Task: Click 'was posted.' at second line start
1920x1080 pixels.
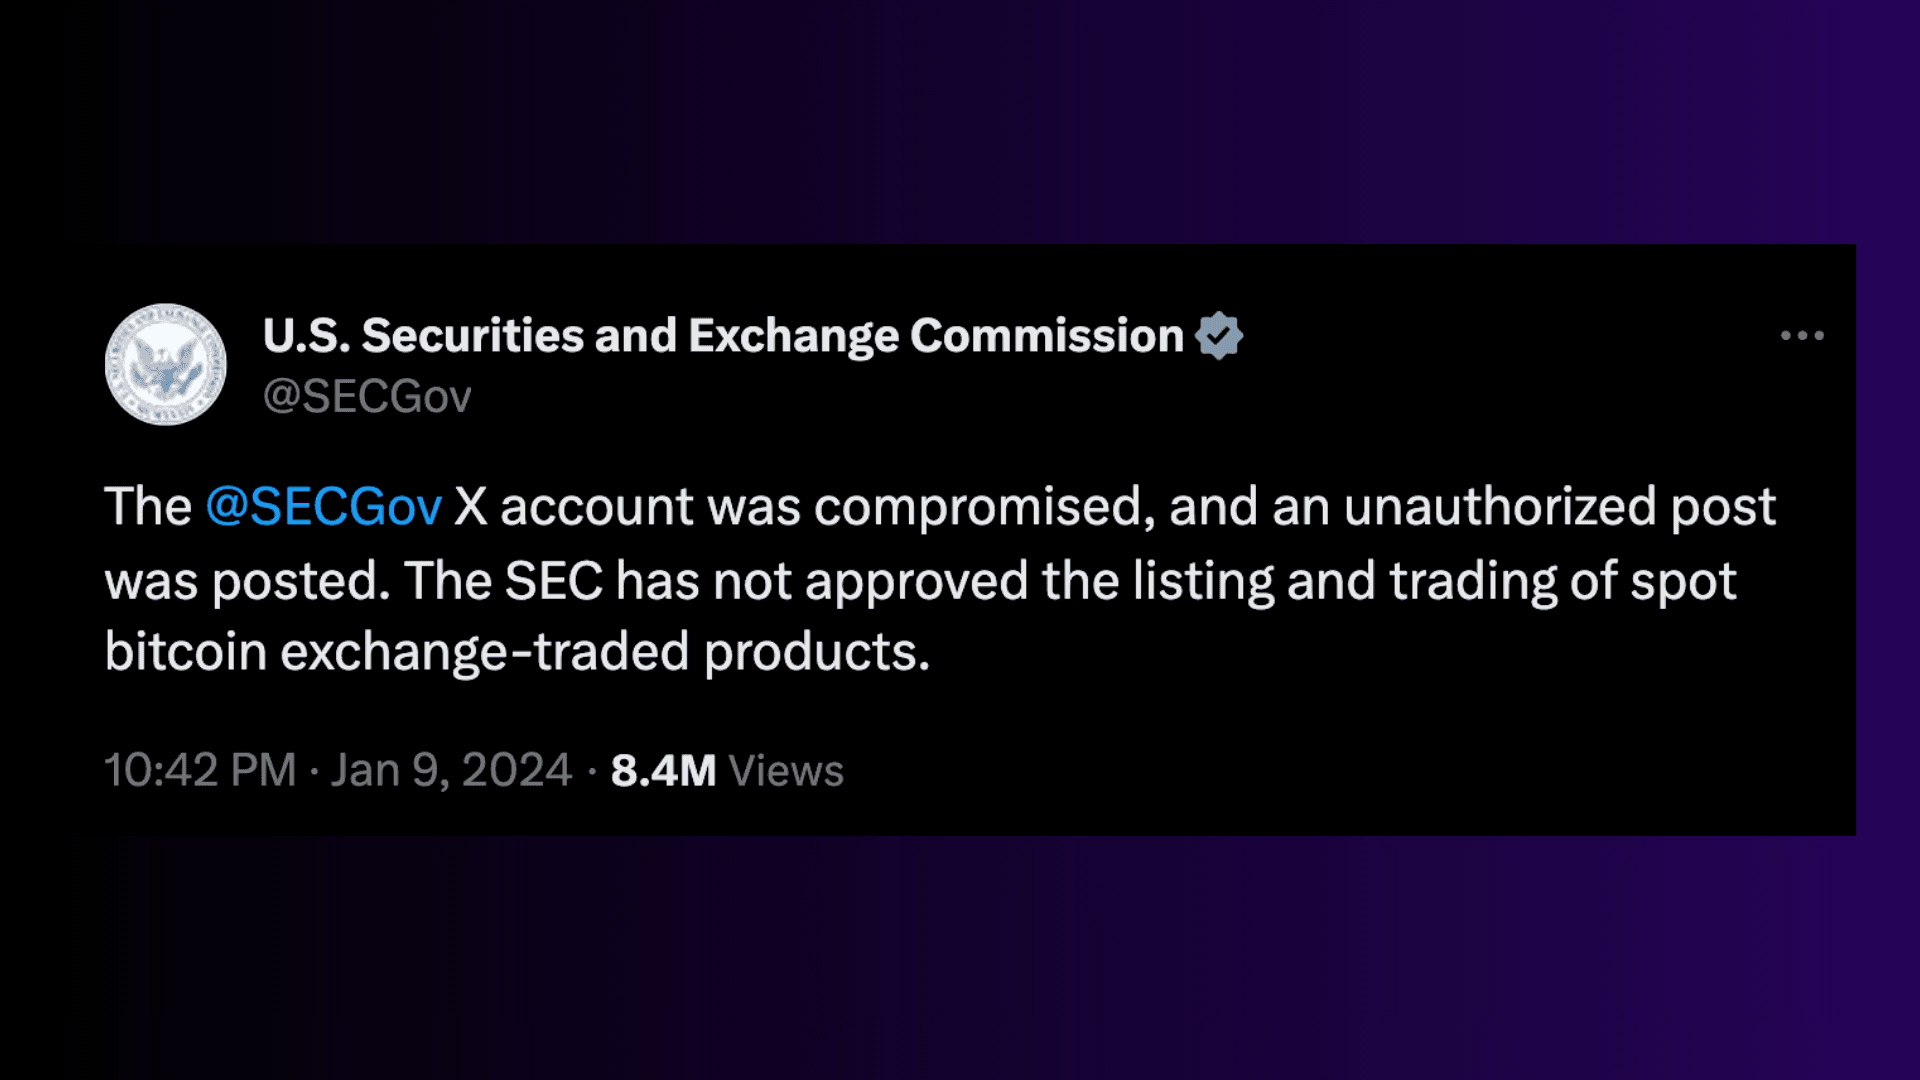Action: coord(247,582)
